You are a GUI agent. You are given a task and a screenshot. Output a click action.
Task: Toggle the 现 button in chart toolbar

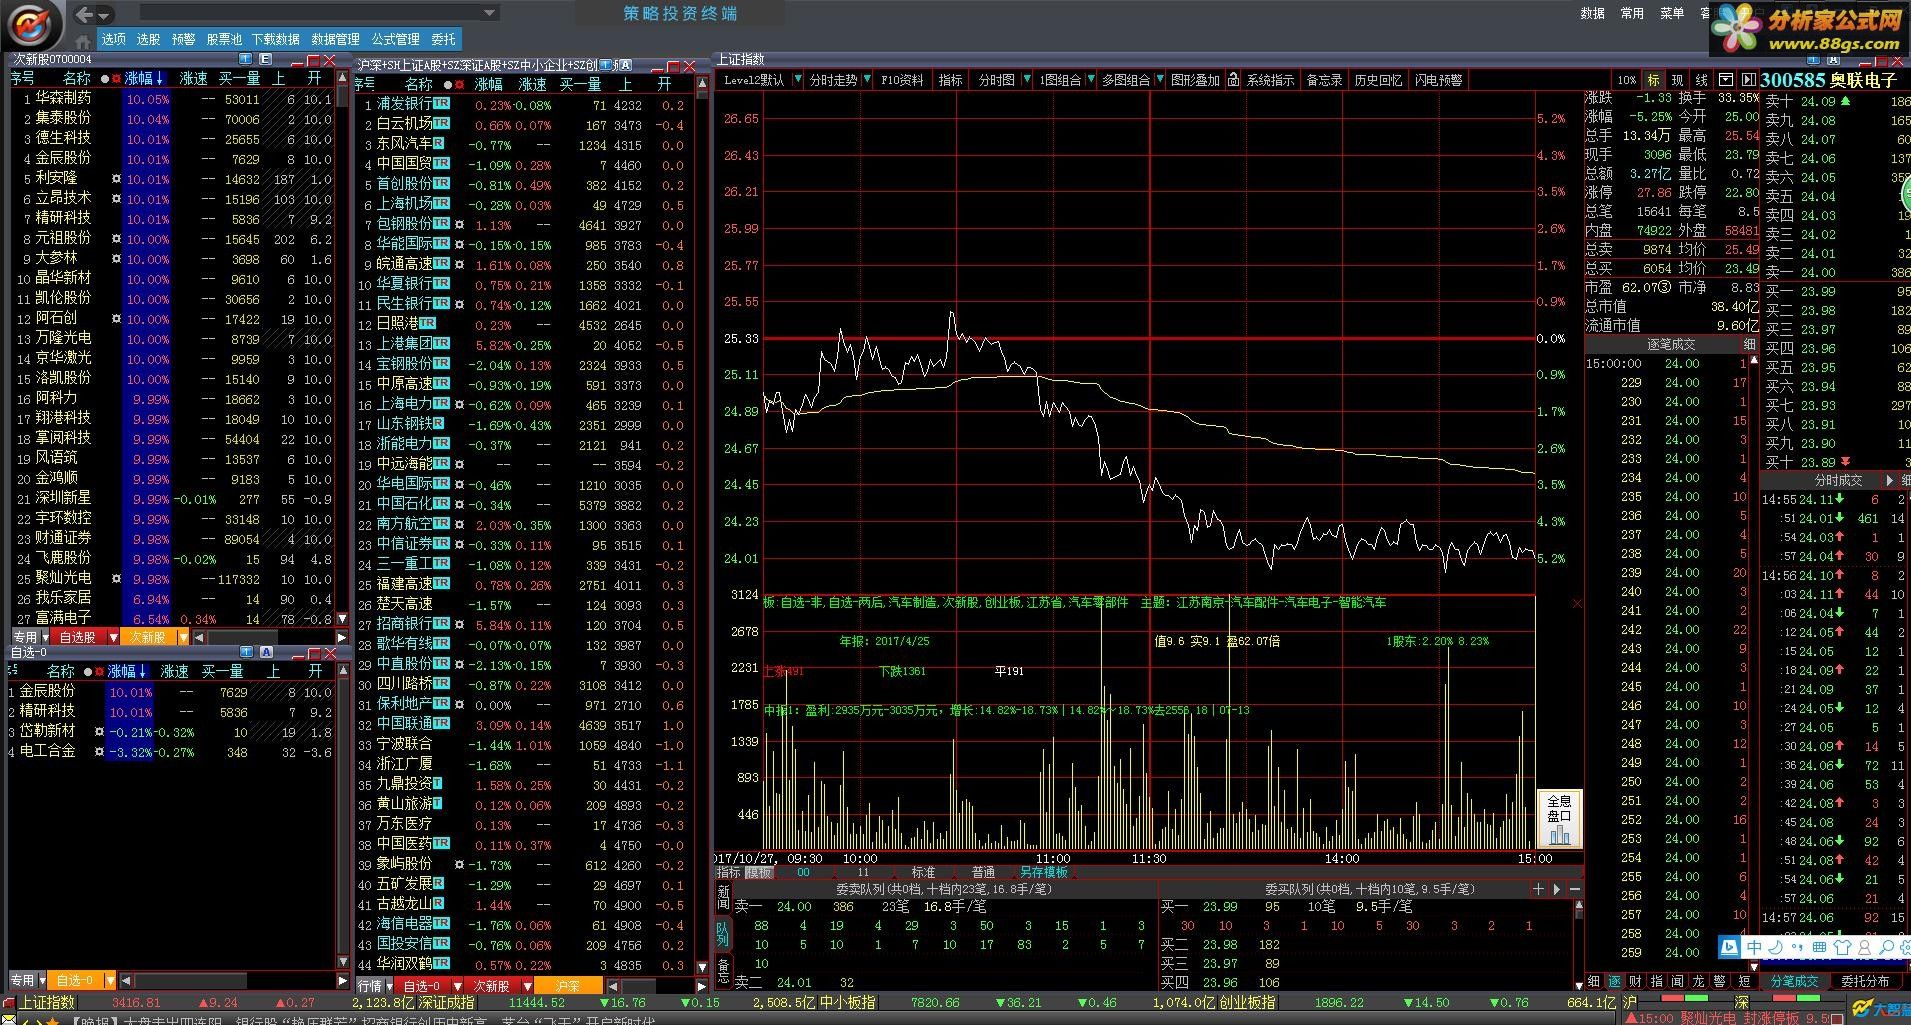[x=1677, y=80]
